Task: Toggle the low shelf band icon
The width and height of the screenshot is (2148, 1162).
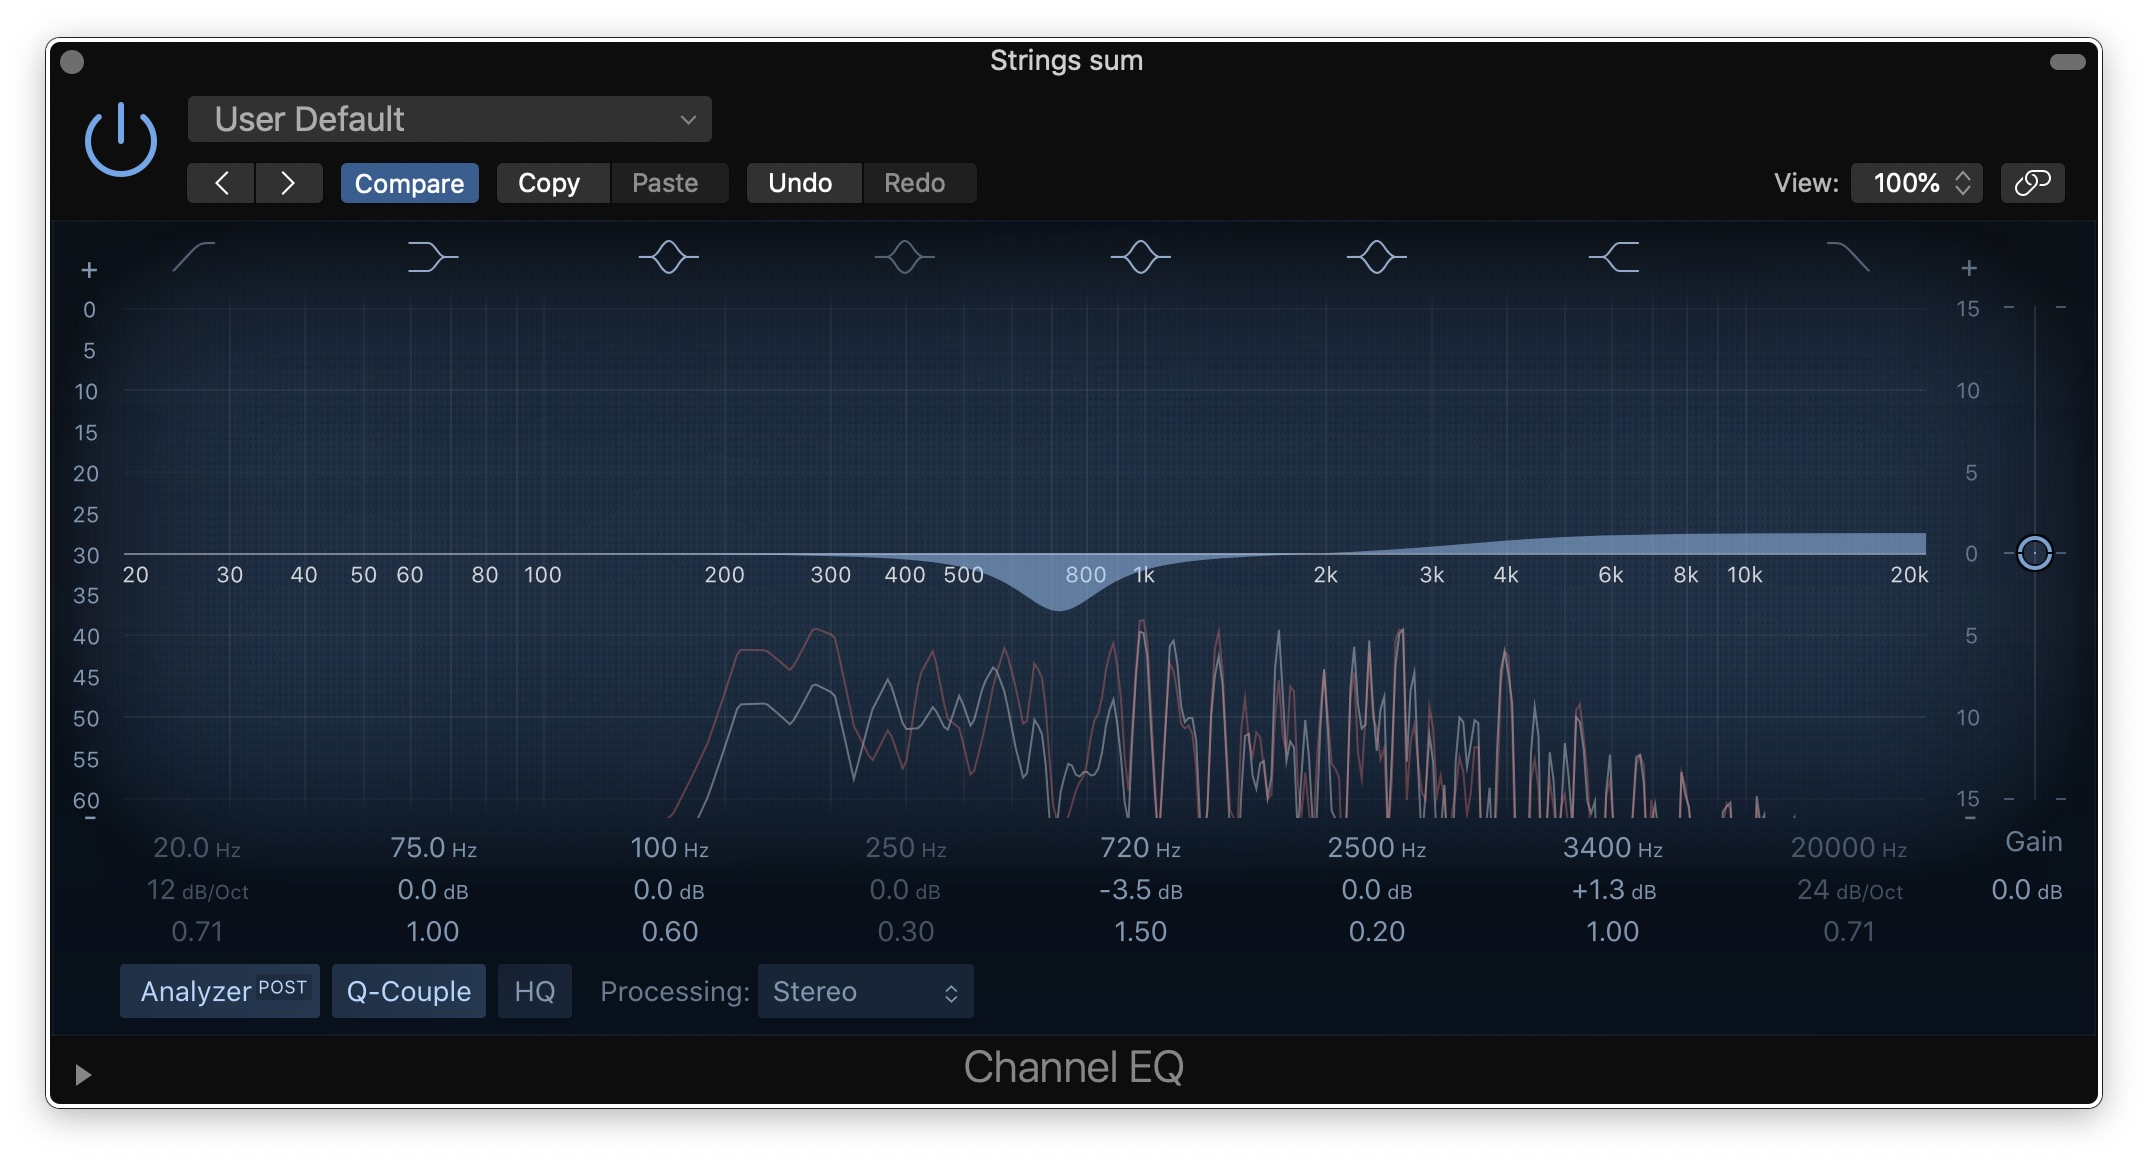Action: point(432,257)
